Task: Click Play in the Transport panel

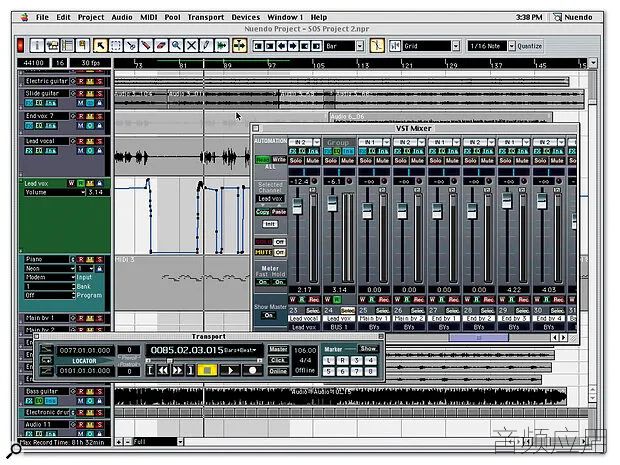Action: (230, 370)
